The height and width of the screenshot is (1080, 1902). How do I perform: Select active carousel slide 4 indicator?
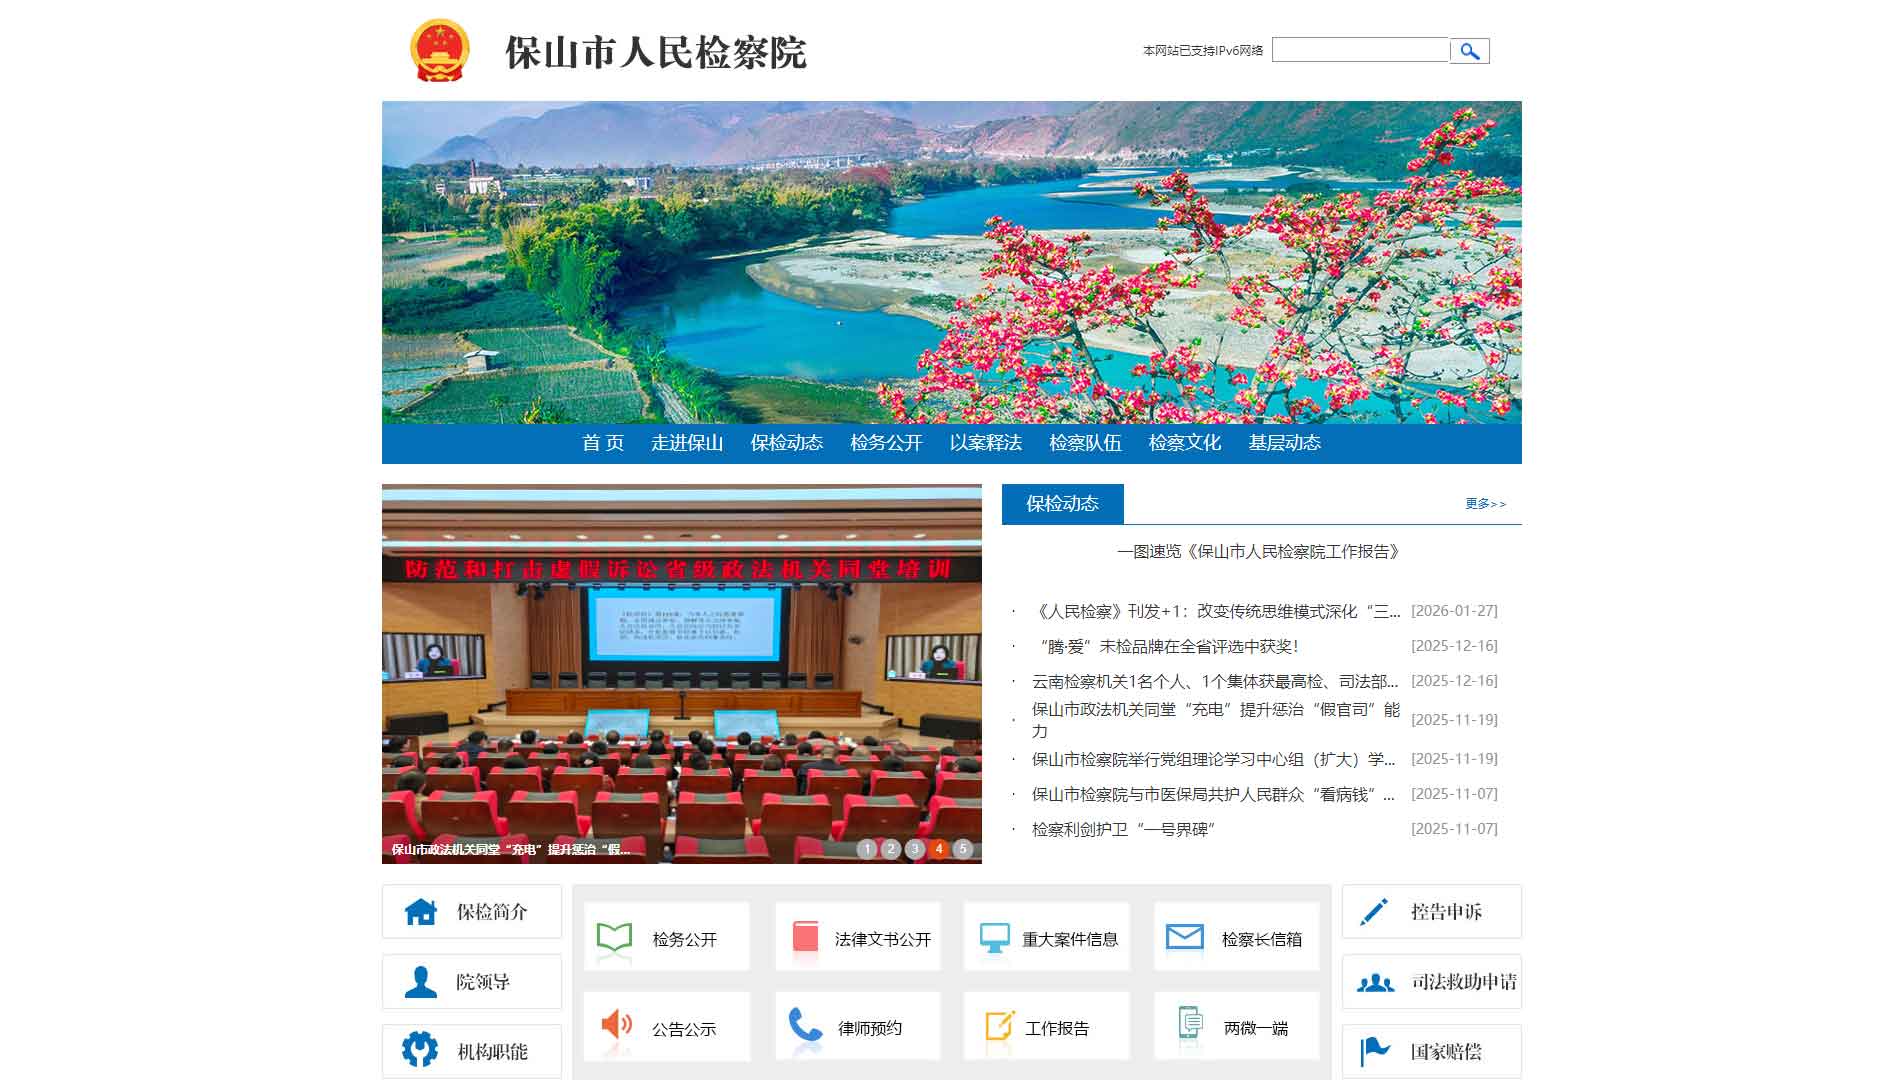click(x=939, y=849)
